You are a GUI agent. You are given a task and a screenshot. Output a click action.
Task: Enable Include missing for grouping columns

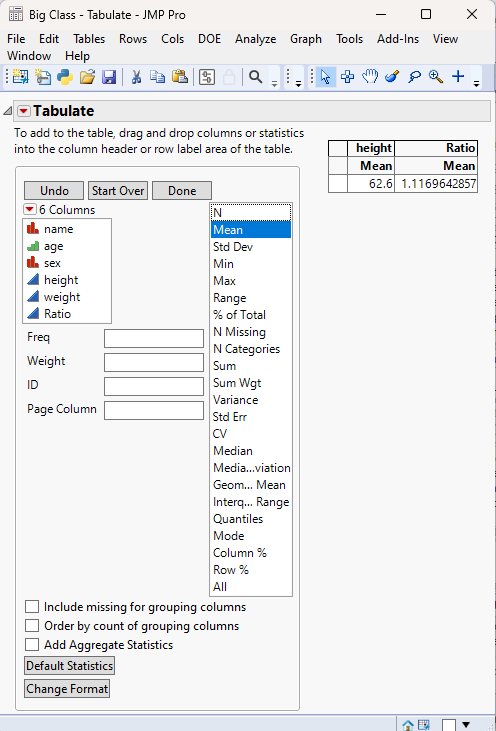32,607
